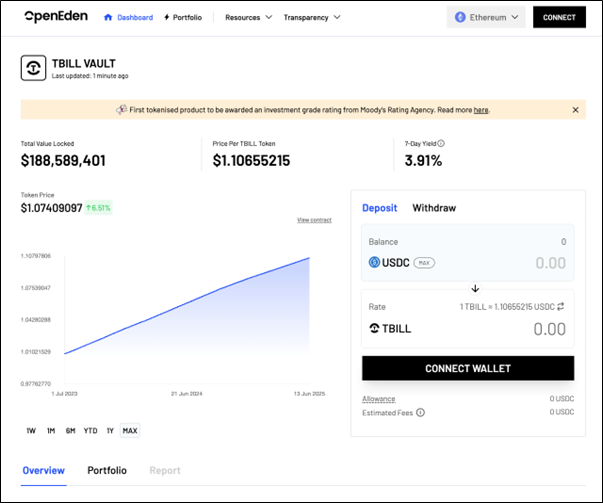Click the Allowance label
The image size is (603, 503).
379,399
